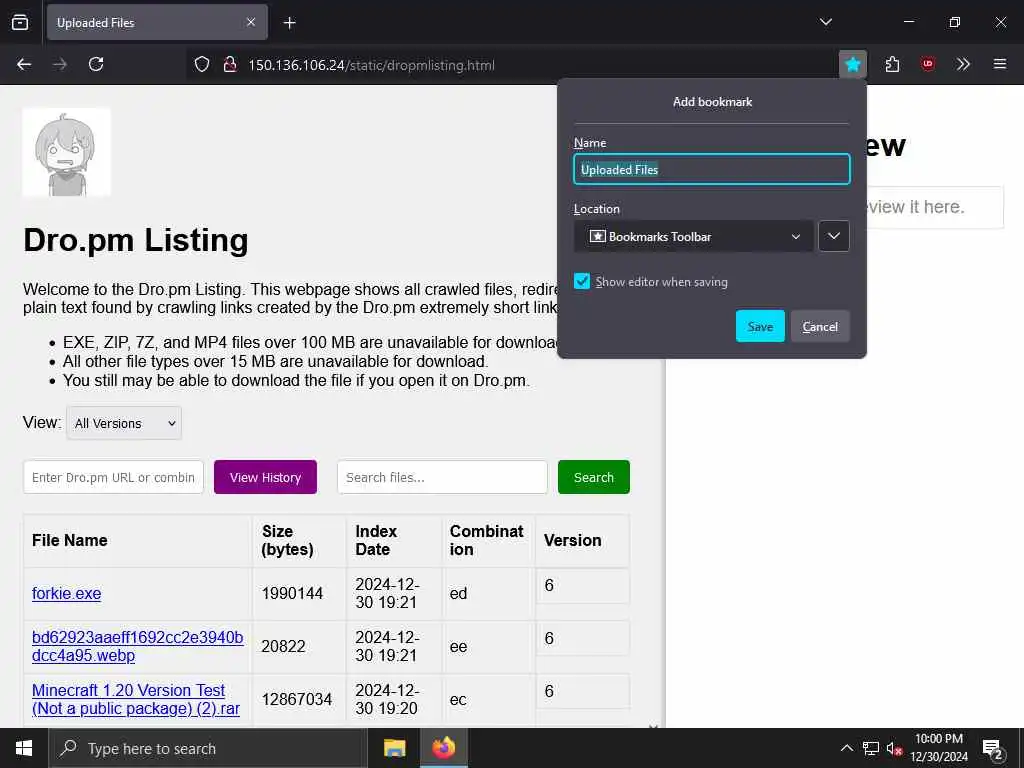Click the taskbar search box
This screenshot has height=768, width=1024.
coord(208,748)
